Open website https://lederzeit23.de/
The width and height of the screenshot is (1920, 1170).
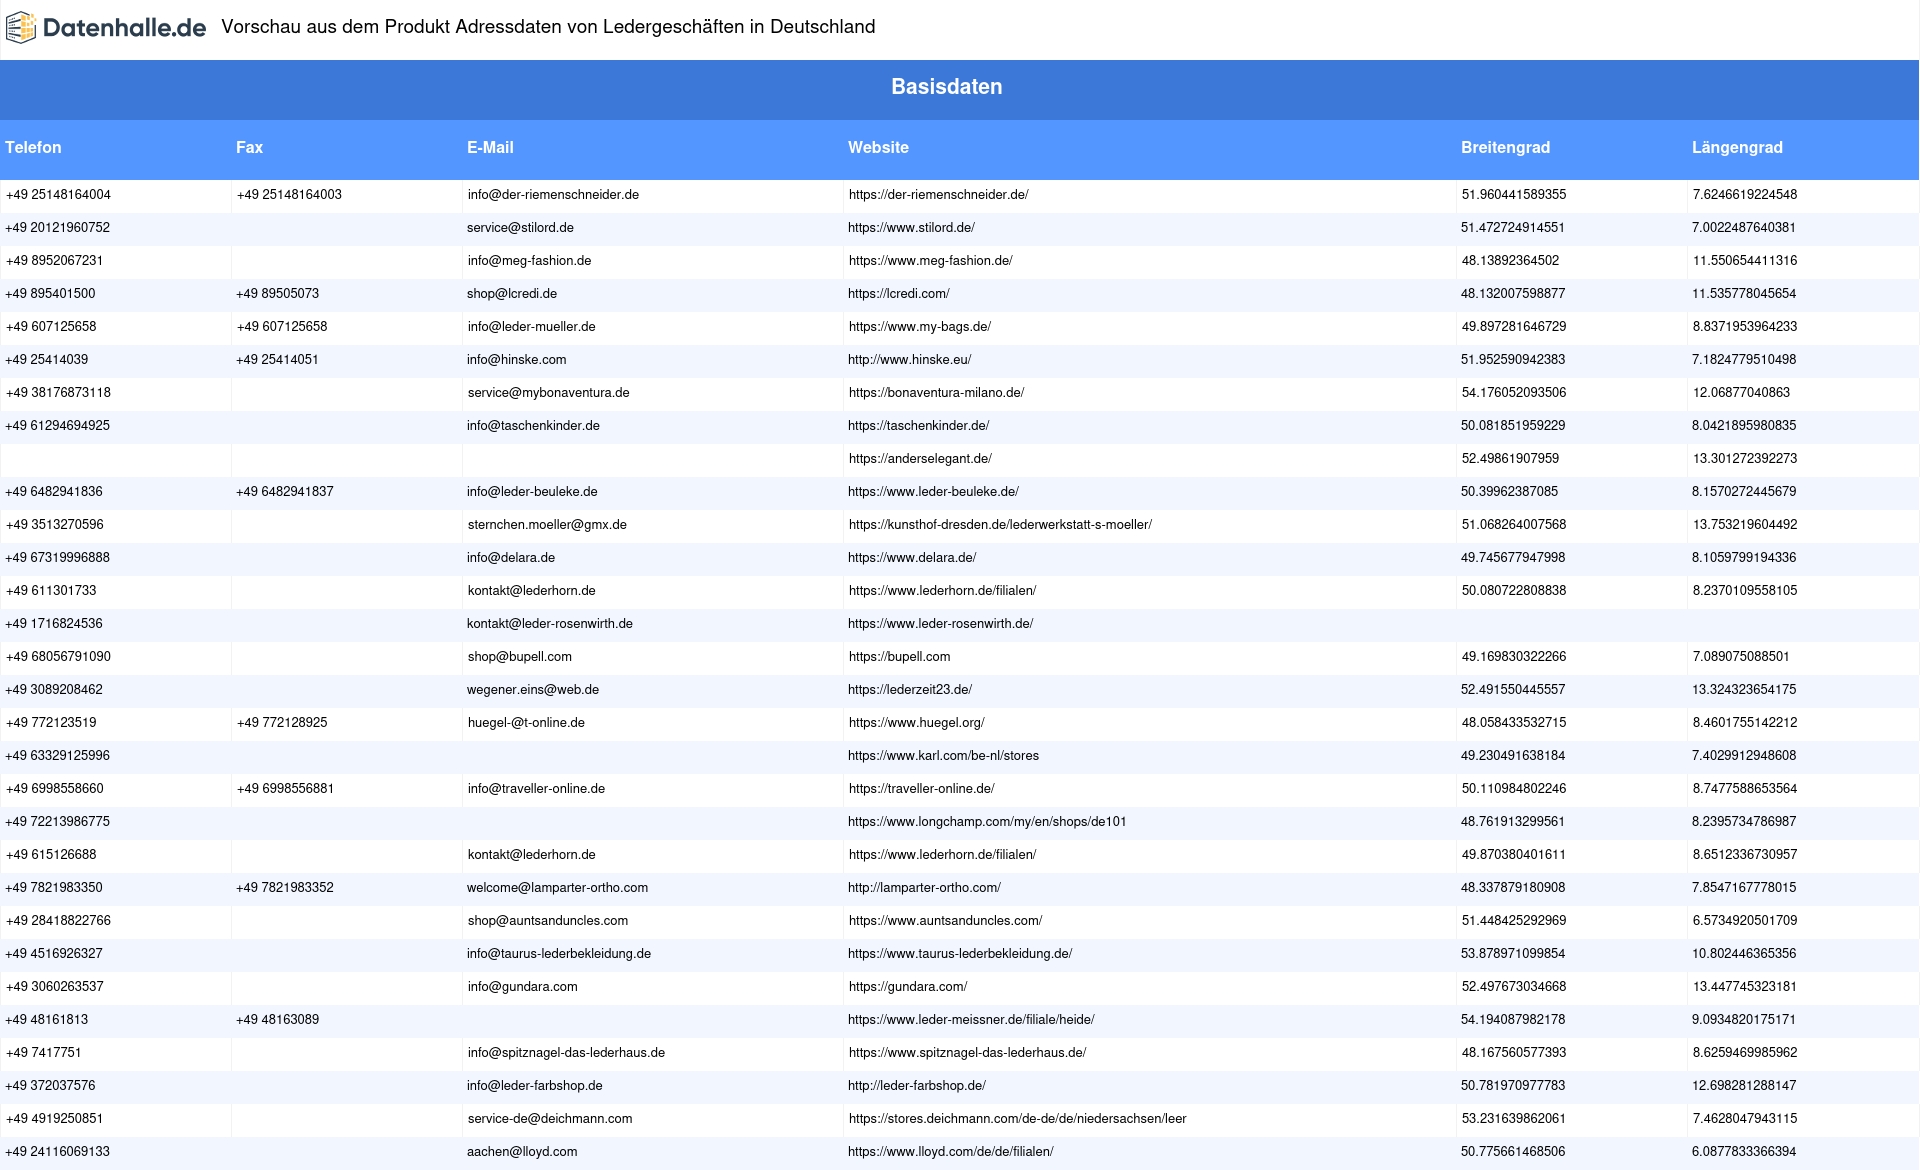tap(910, 690)
